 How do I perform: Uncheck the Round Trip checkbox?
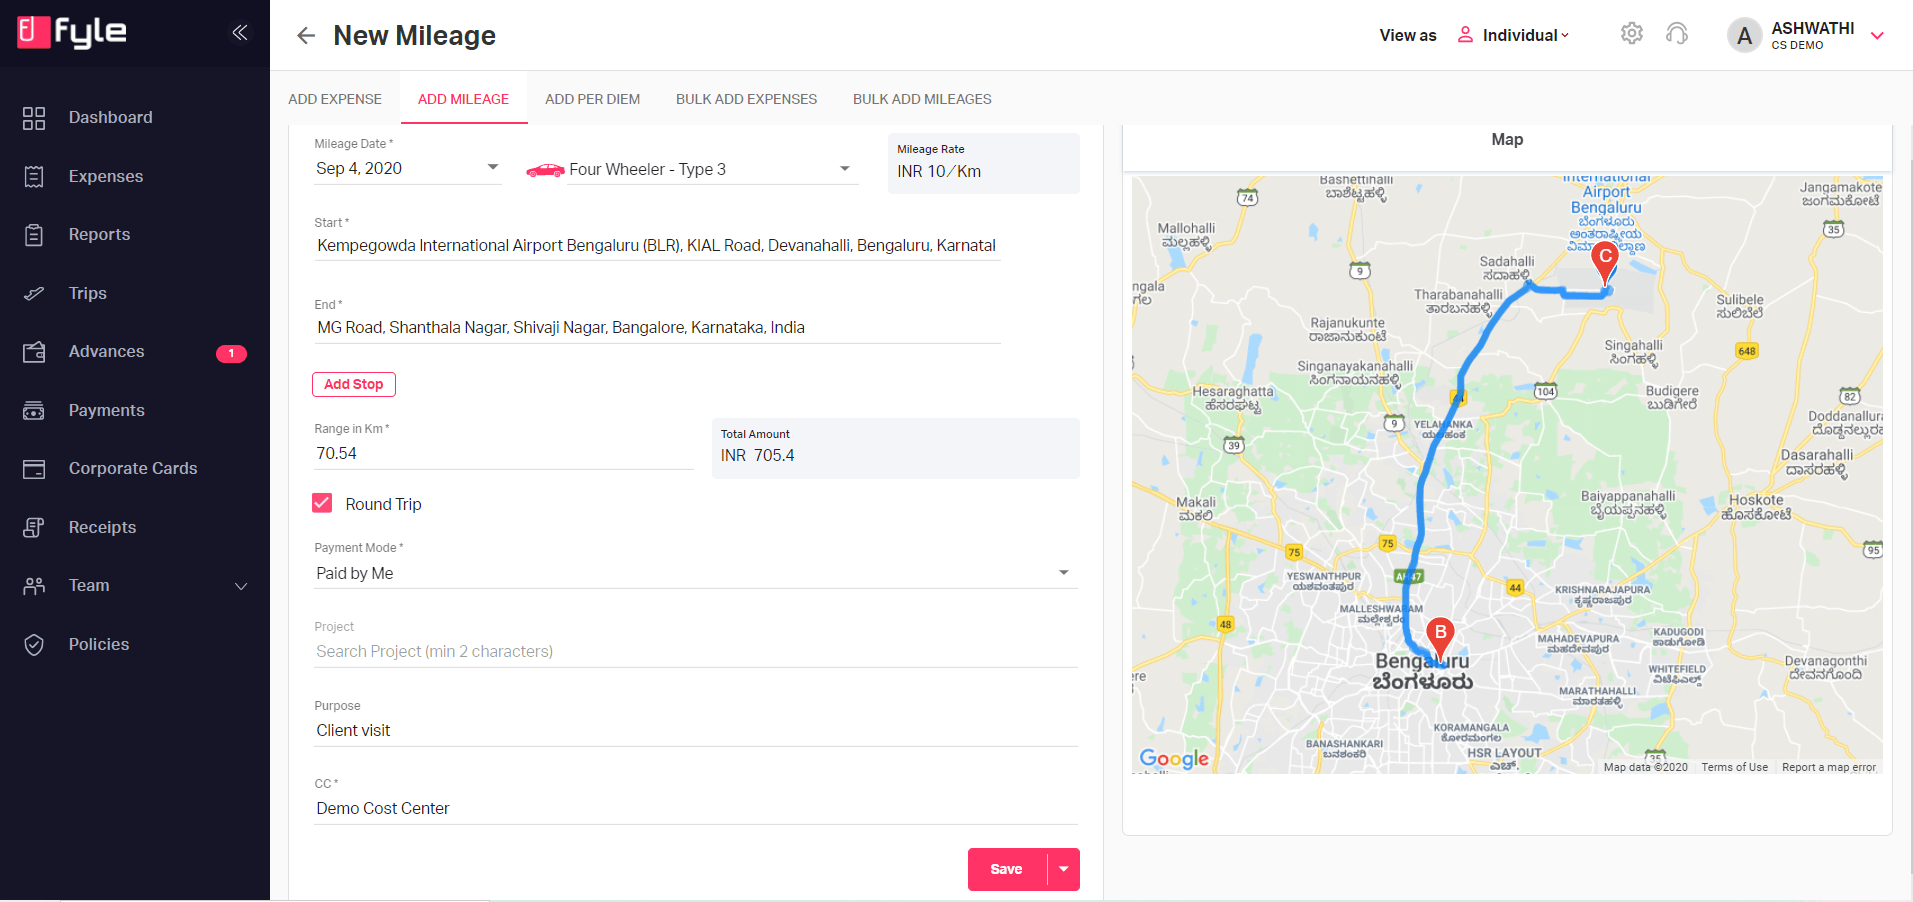tap(322, 503)
